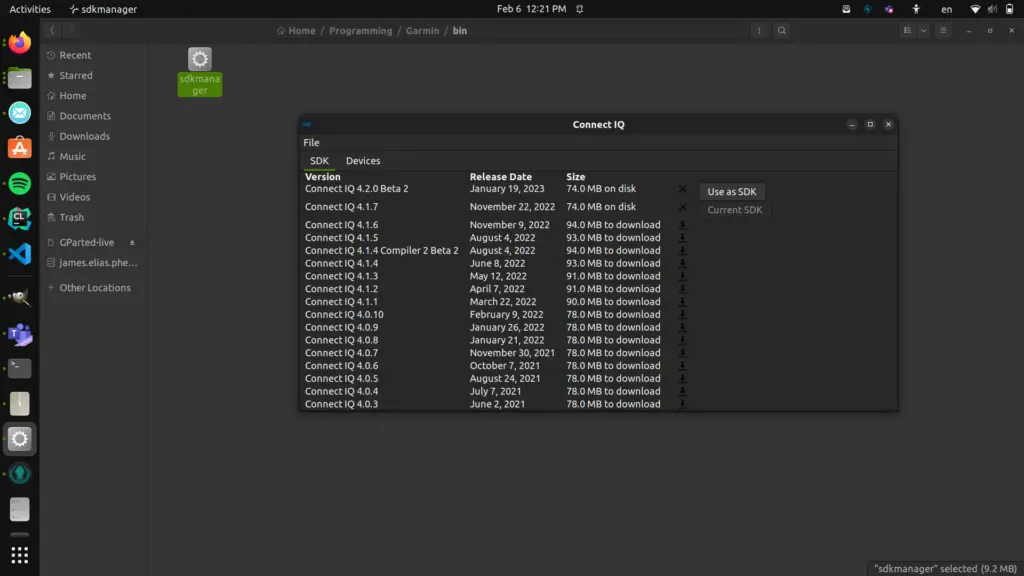Download Connect IQ 4.0.10 SDK
This screenshot has height=576, width=1024.
coord(682,314)
